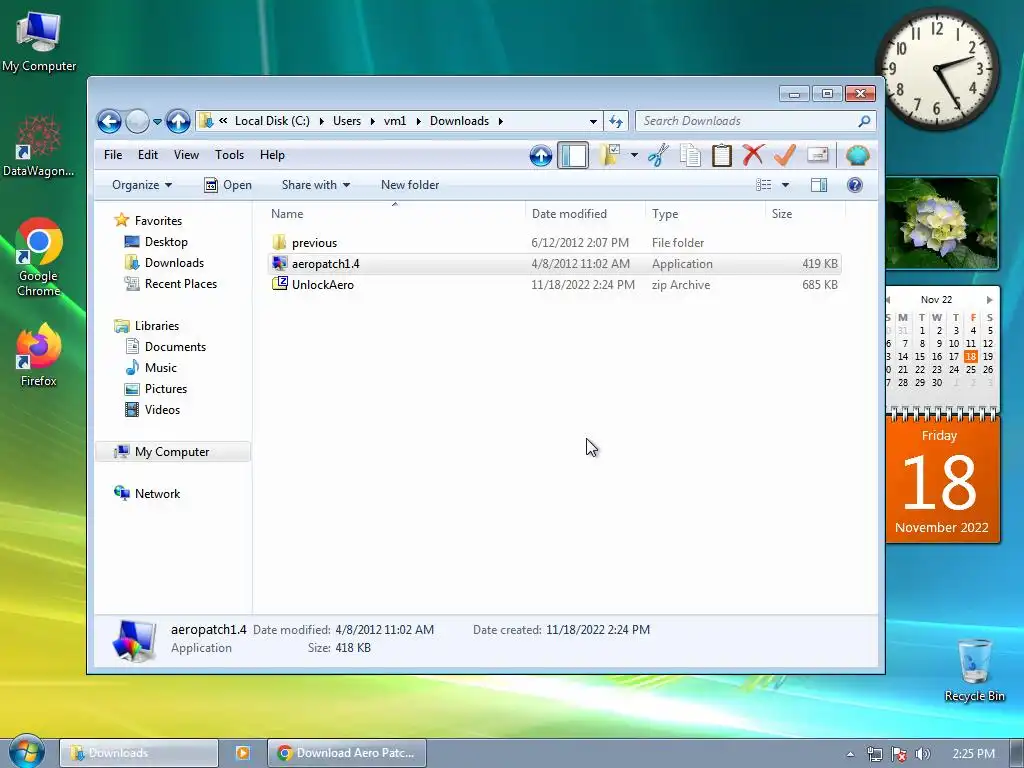This screenshot has width=1024, height=768.
Task: Sort by the Name column header
Action: tap(395, 214)
